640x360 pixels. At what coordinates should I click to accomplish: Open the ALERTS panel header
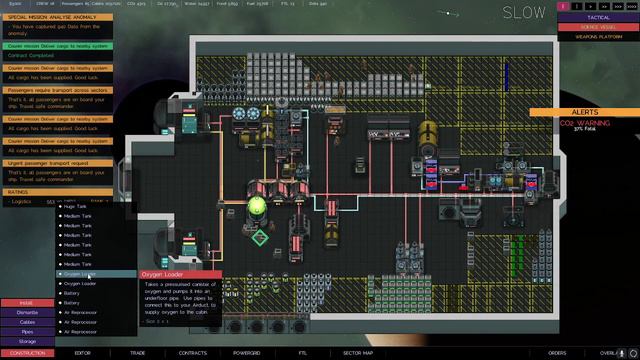584,112
